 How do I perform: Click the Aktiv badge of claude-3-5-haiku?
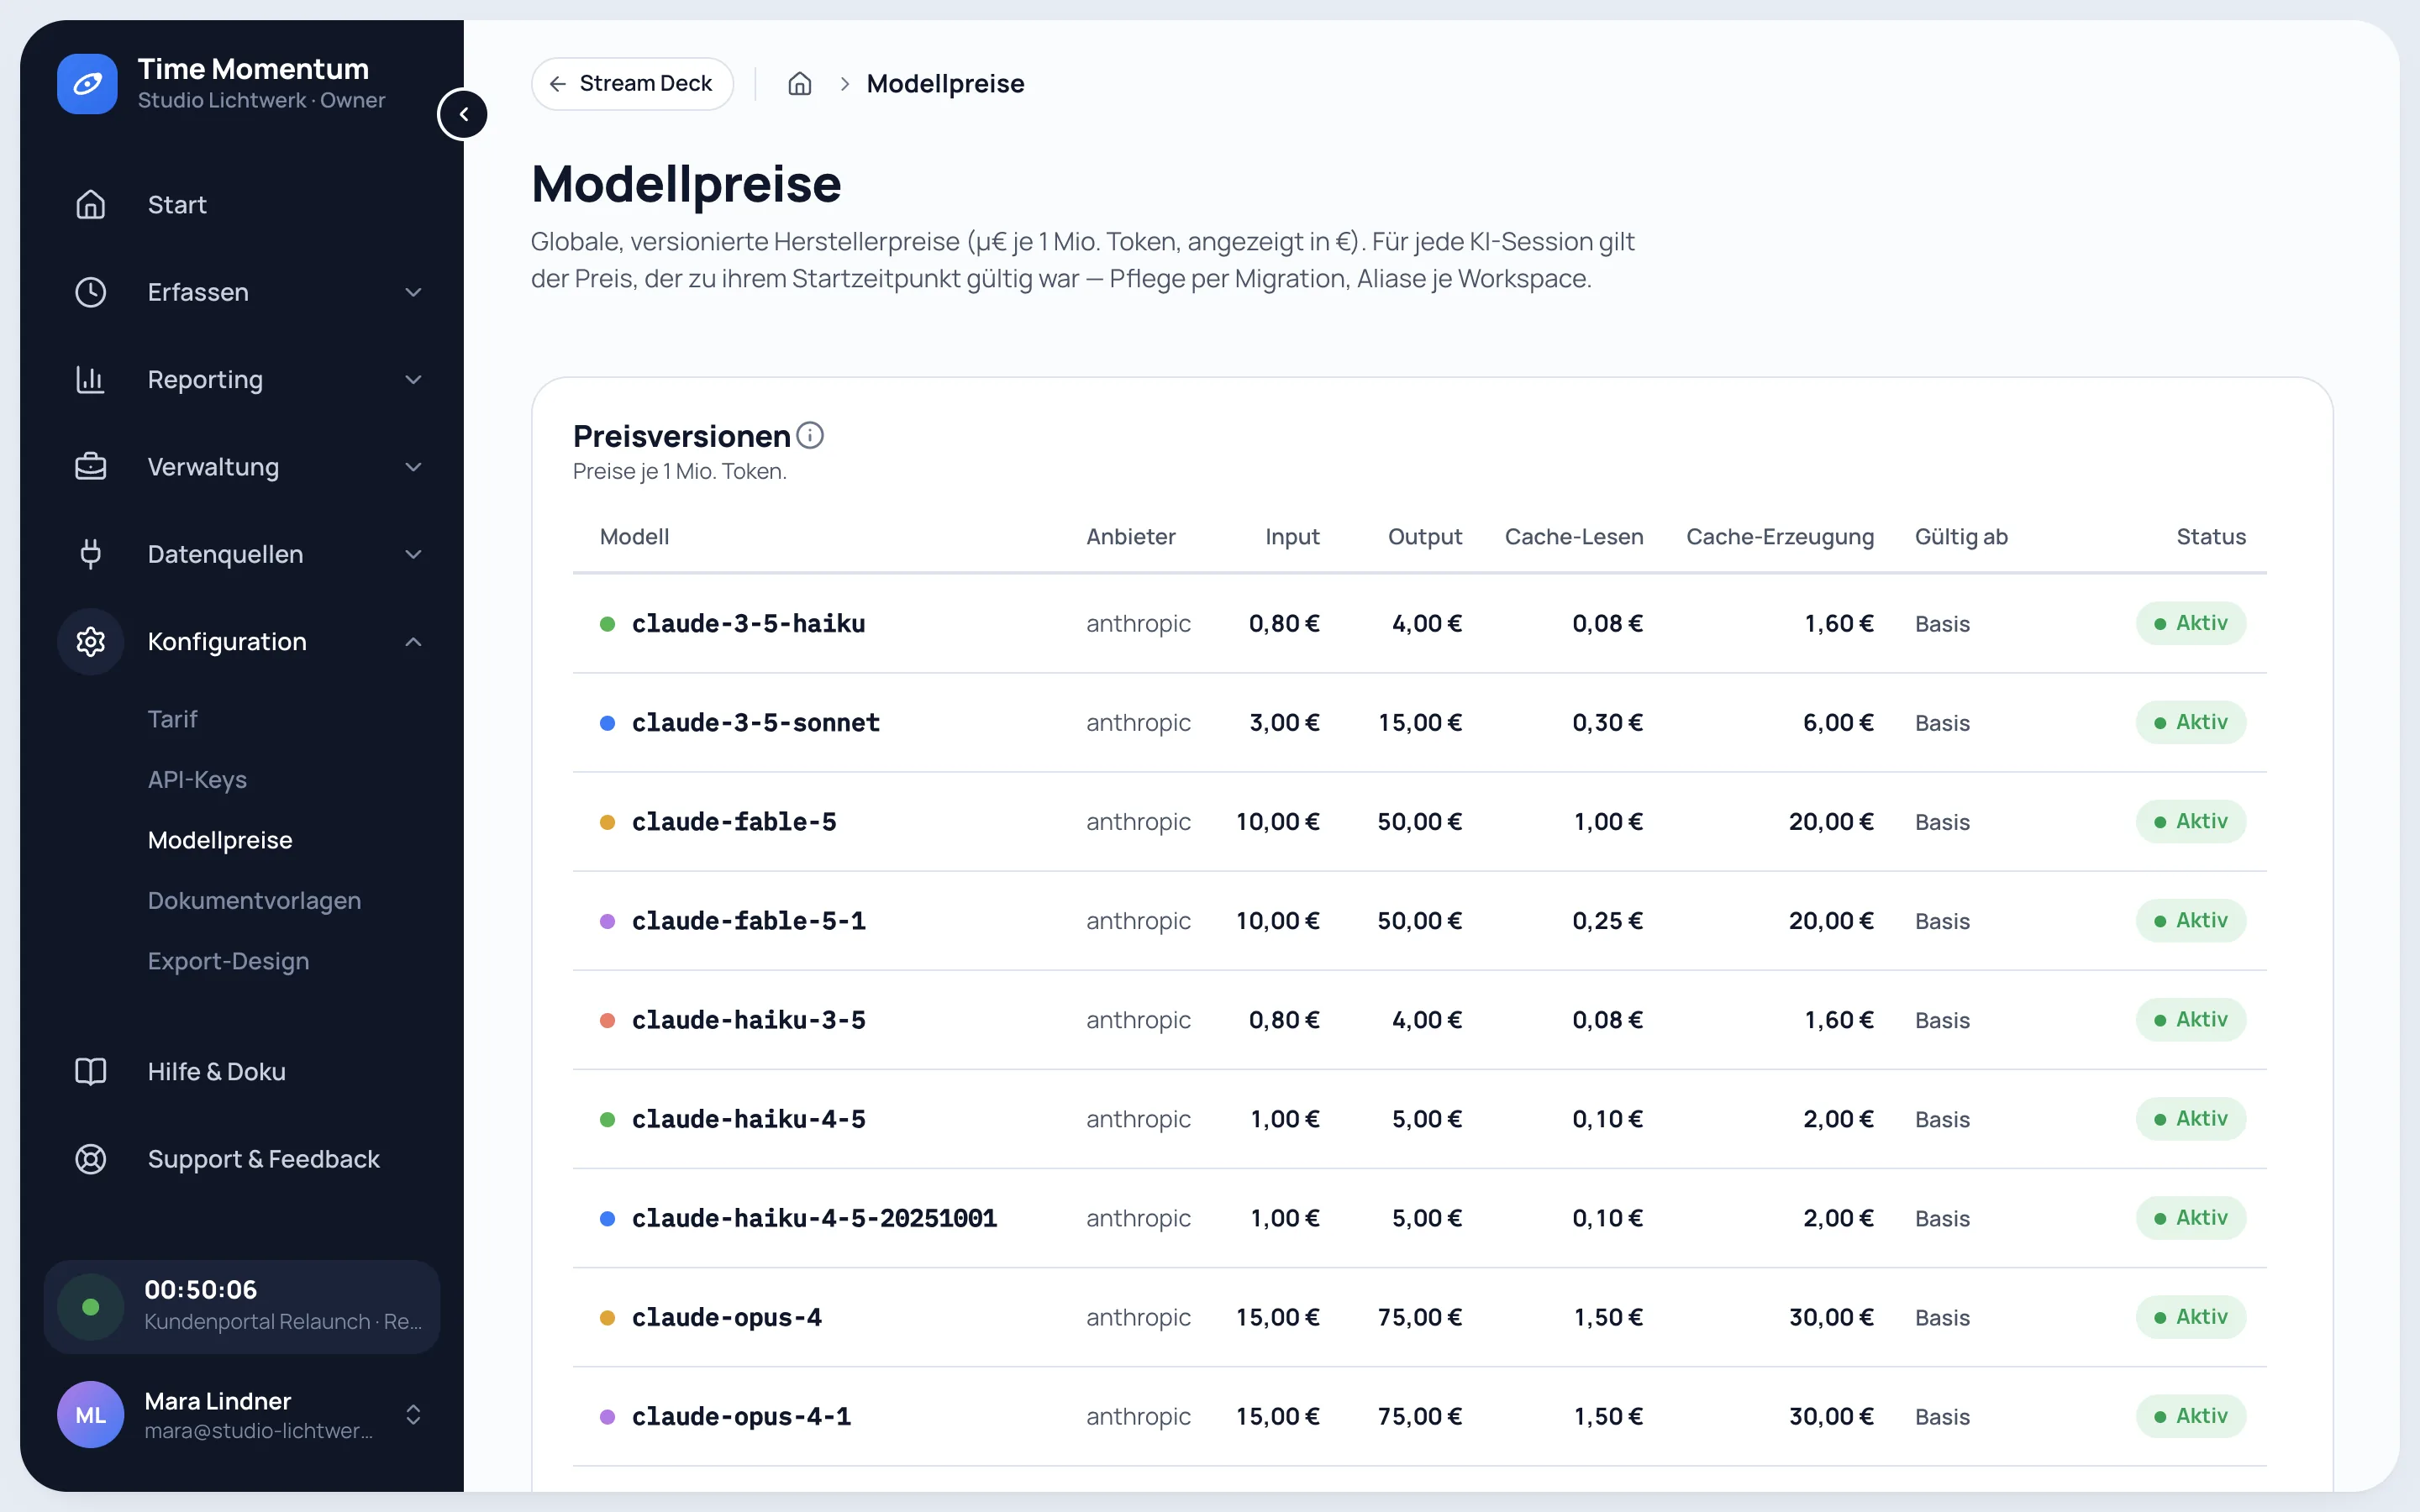point(2191,623)
